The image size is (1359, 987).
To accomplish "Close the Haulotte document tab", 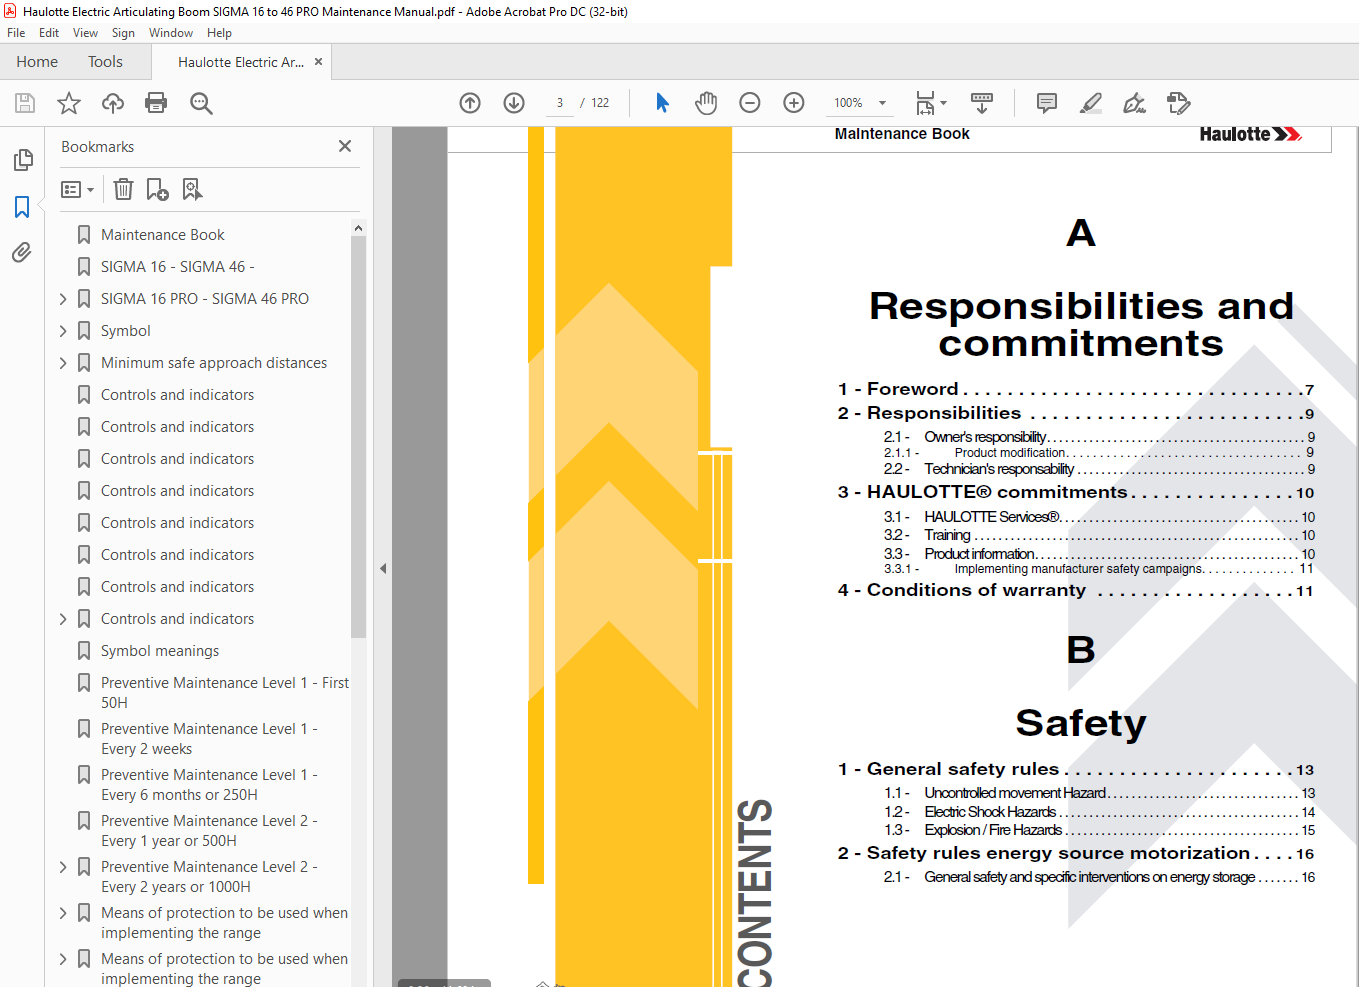I will pos(318,62).
